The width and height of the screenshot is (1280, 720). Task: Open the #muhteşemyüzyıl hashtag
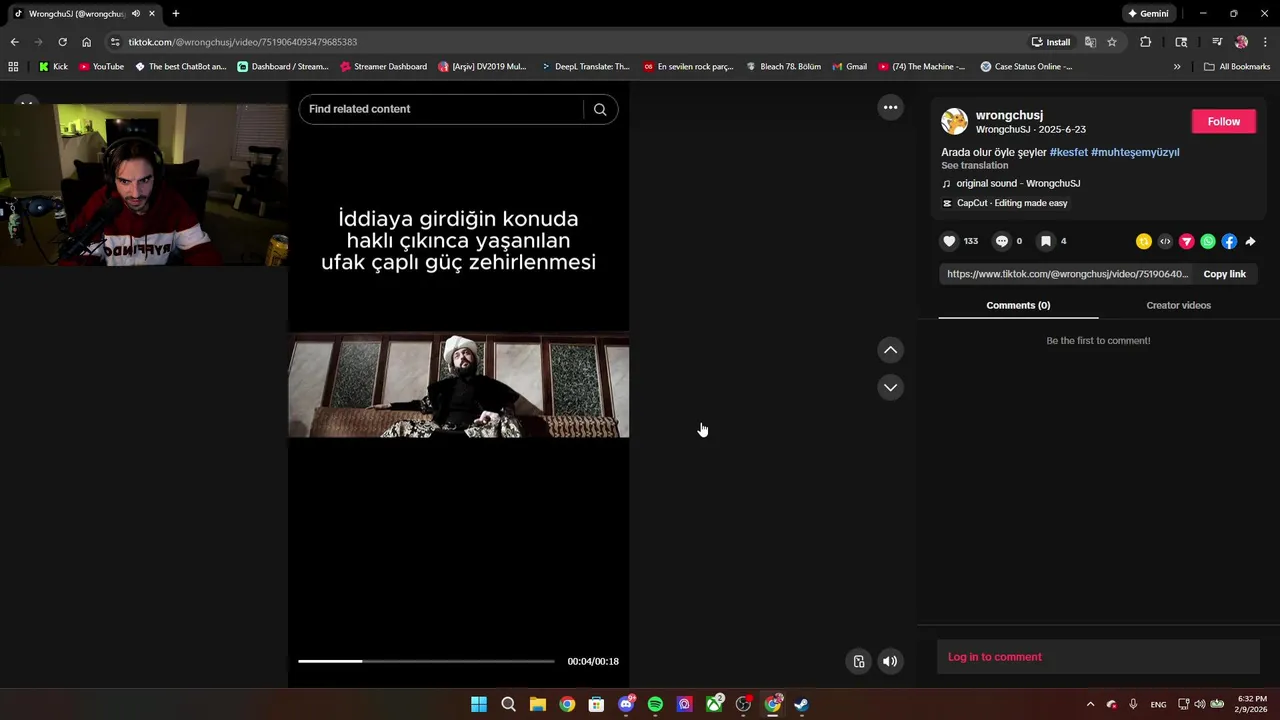pos(1135,152)
